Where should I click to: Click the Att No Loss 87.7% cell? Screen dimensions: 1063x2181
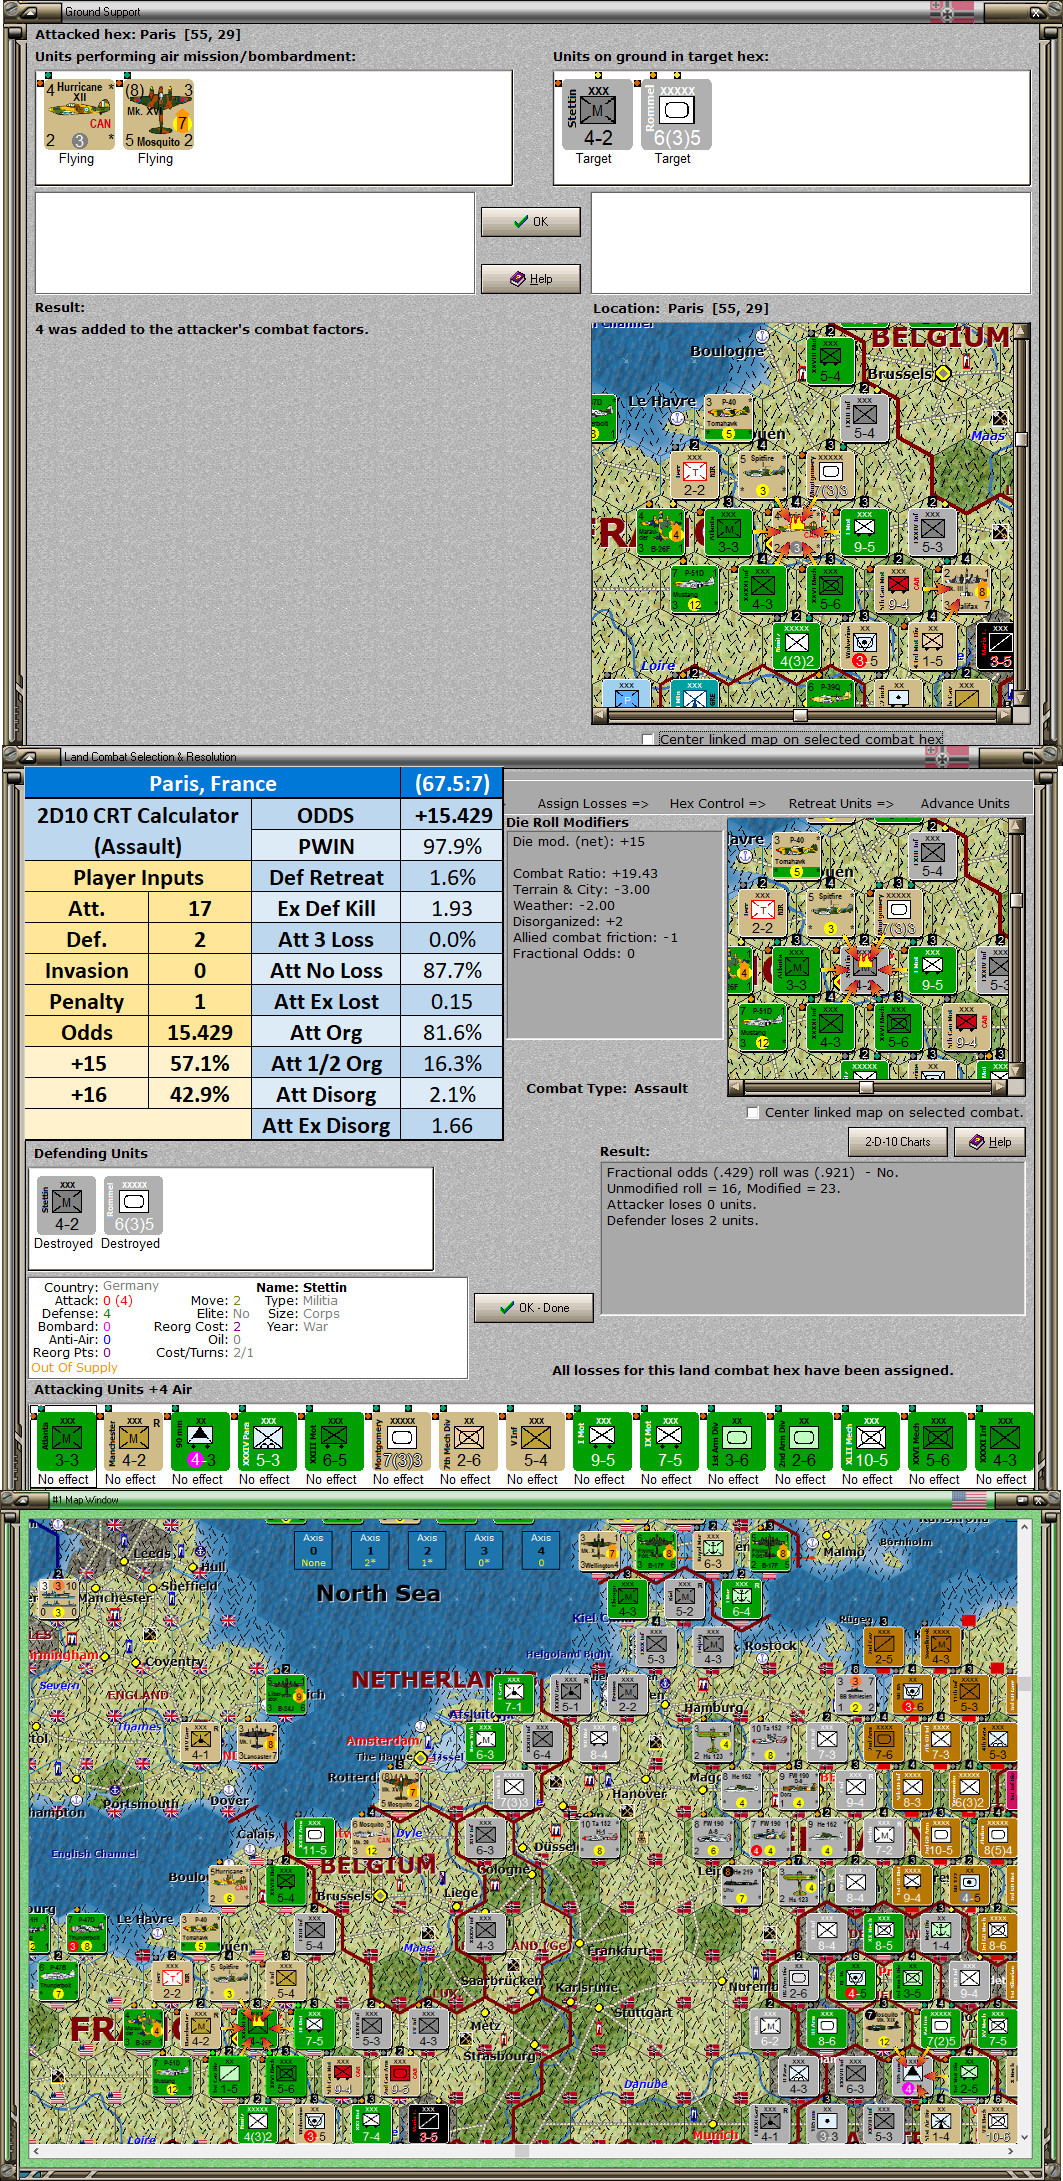click(452, 970)
